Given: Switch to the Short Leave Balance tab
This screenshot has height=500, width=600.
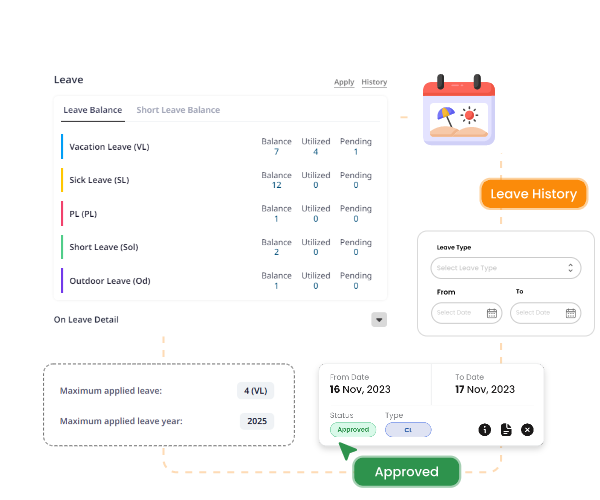Looking at the screenshot, I should coord(178,110).
